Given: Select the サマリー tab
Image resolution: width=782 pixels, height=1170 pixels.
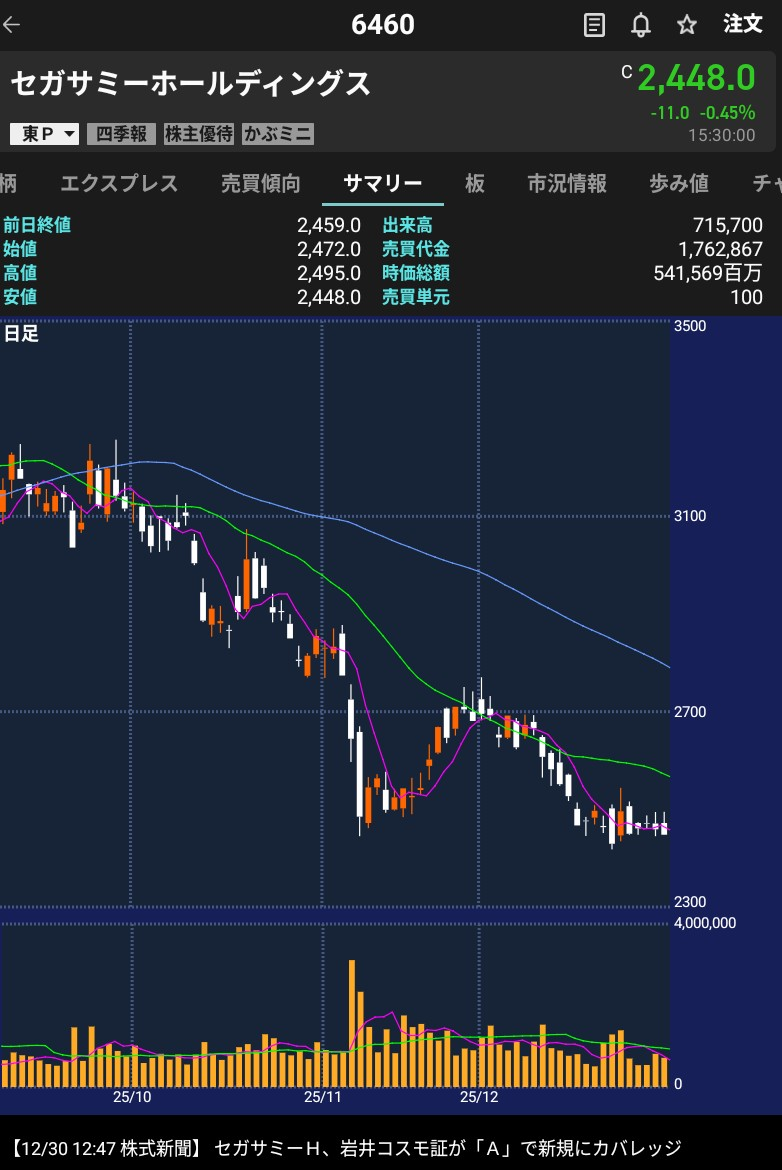Looking at the screenshot, I should pyautogui.click(x=383, y=184).
